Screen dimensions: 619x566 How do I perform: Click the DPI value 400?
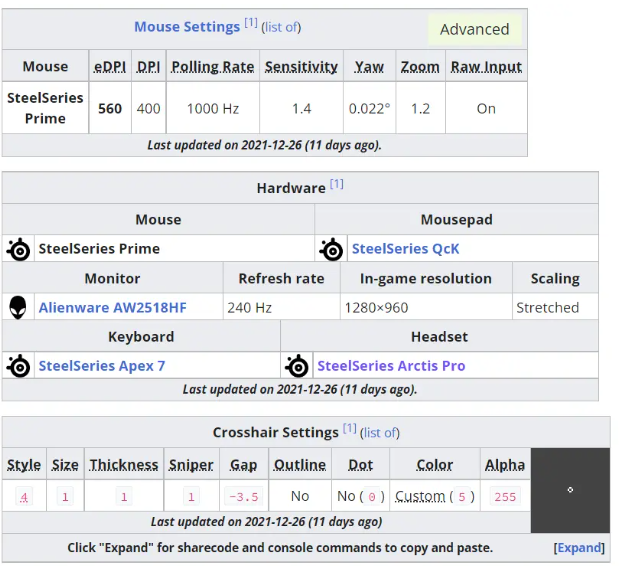point(148,109)
